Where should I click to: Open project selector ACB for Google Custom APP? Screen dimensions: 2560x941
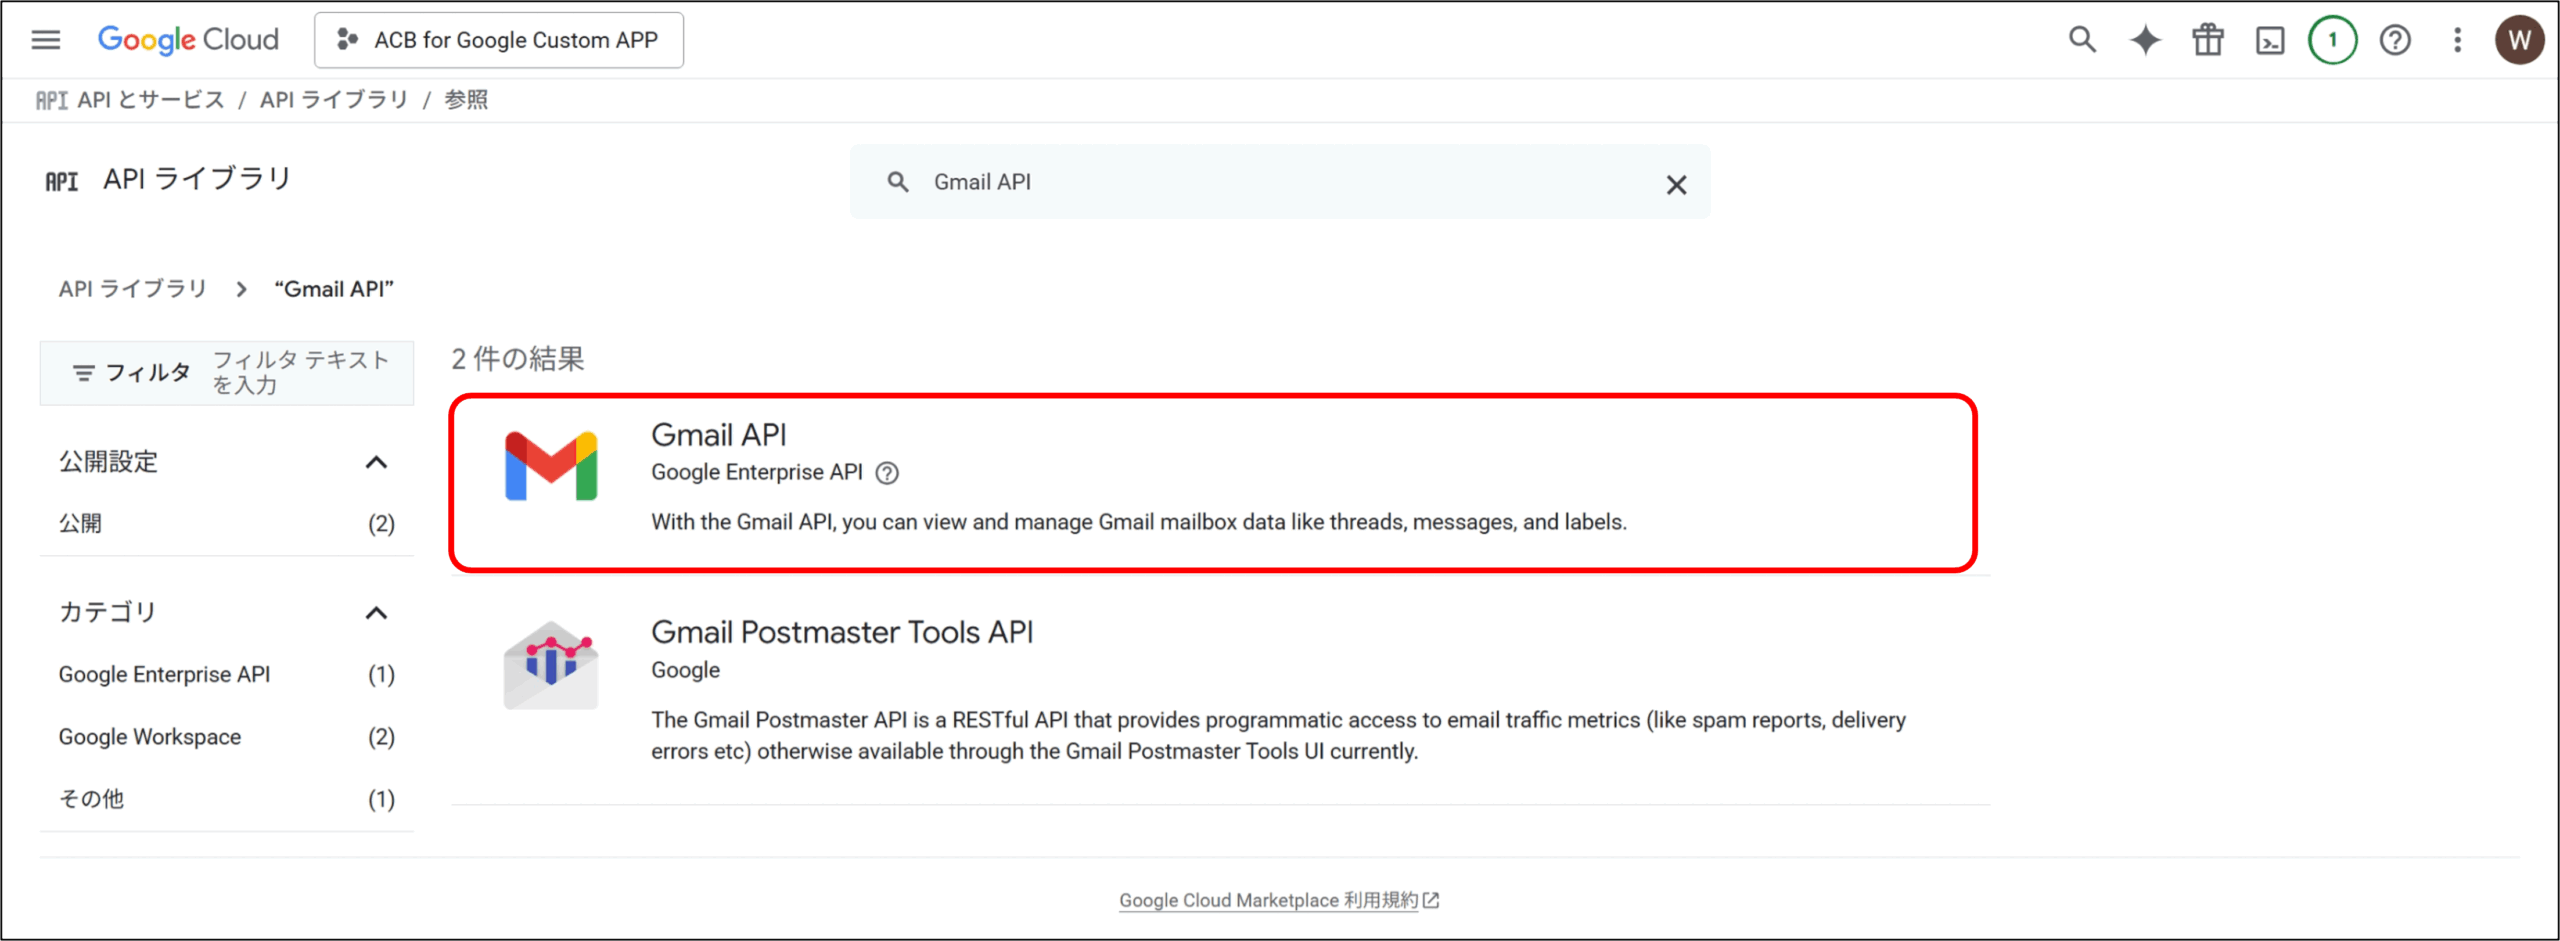(x=499, y=40)
